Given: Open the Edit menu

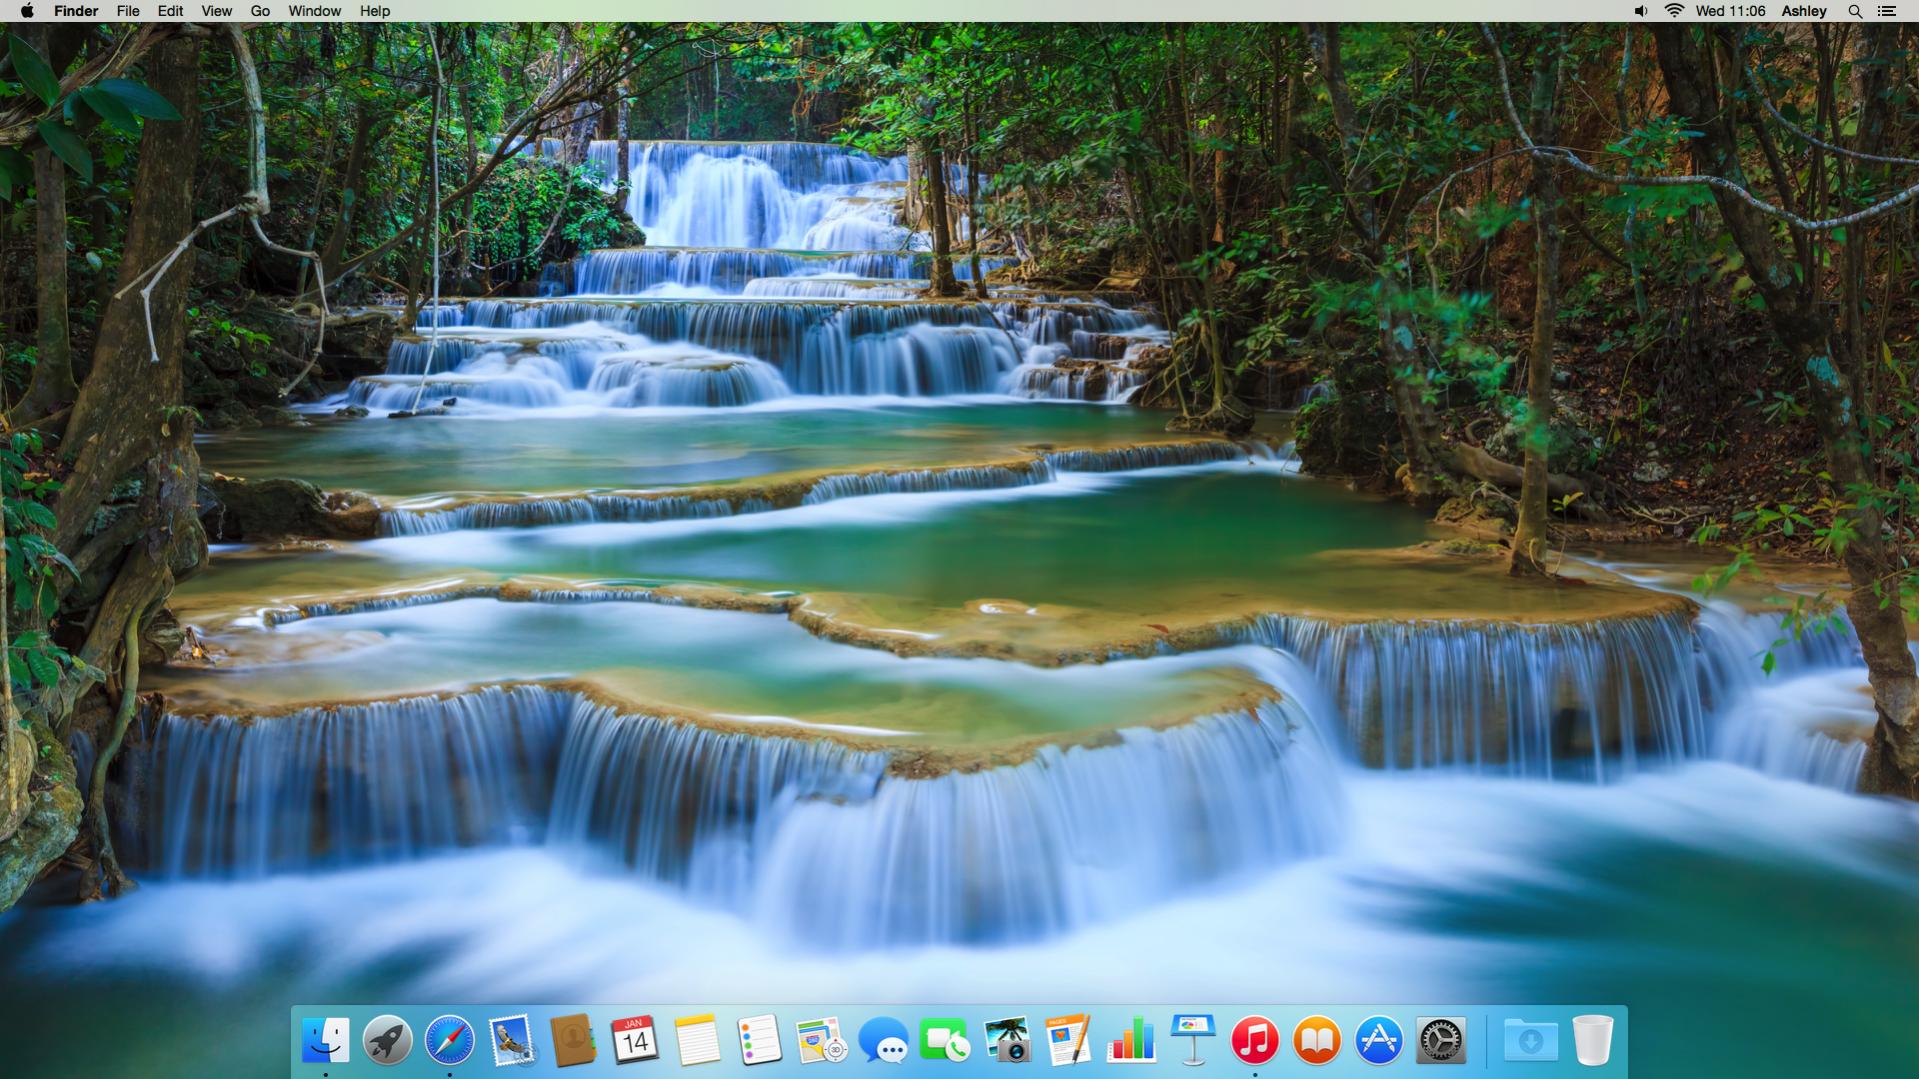Looking at the screenshot, I should pos(170,11).
